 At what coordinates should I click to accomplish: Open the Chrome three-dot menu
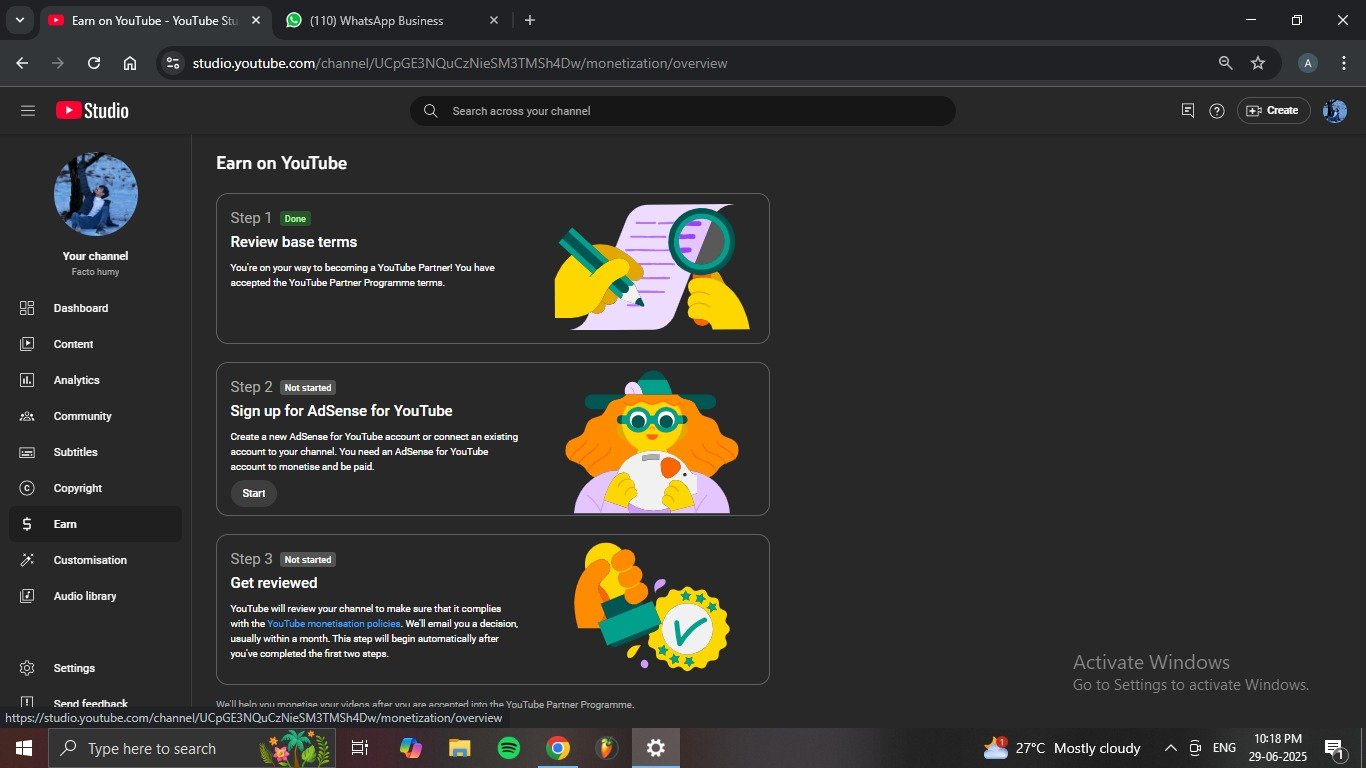coord(1344,63)
